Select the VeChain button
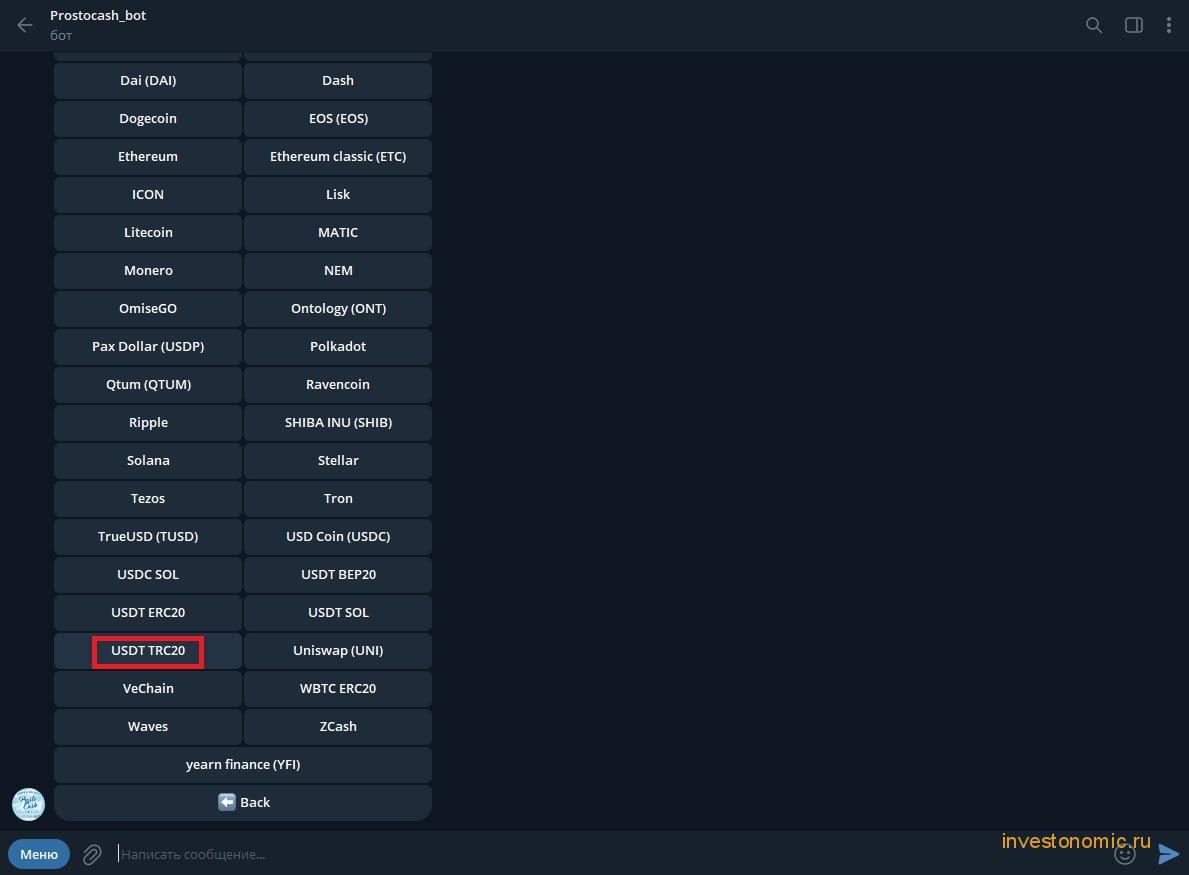This screenshot has width=1189, height=875. tap(148, 688)
